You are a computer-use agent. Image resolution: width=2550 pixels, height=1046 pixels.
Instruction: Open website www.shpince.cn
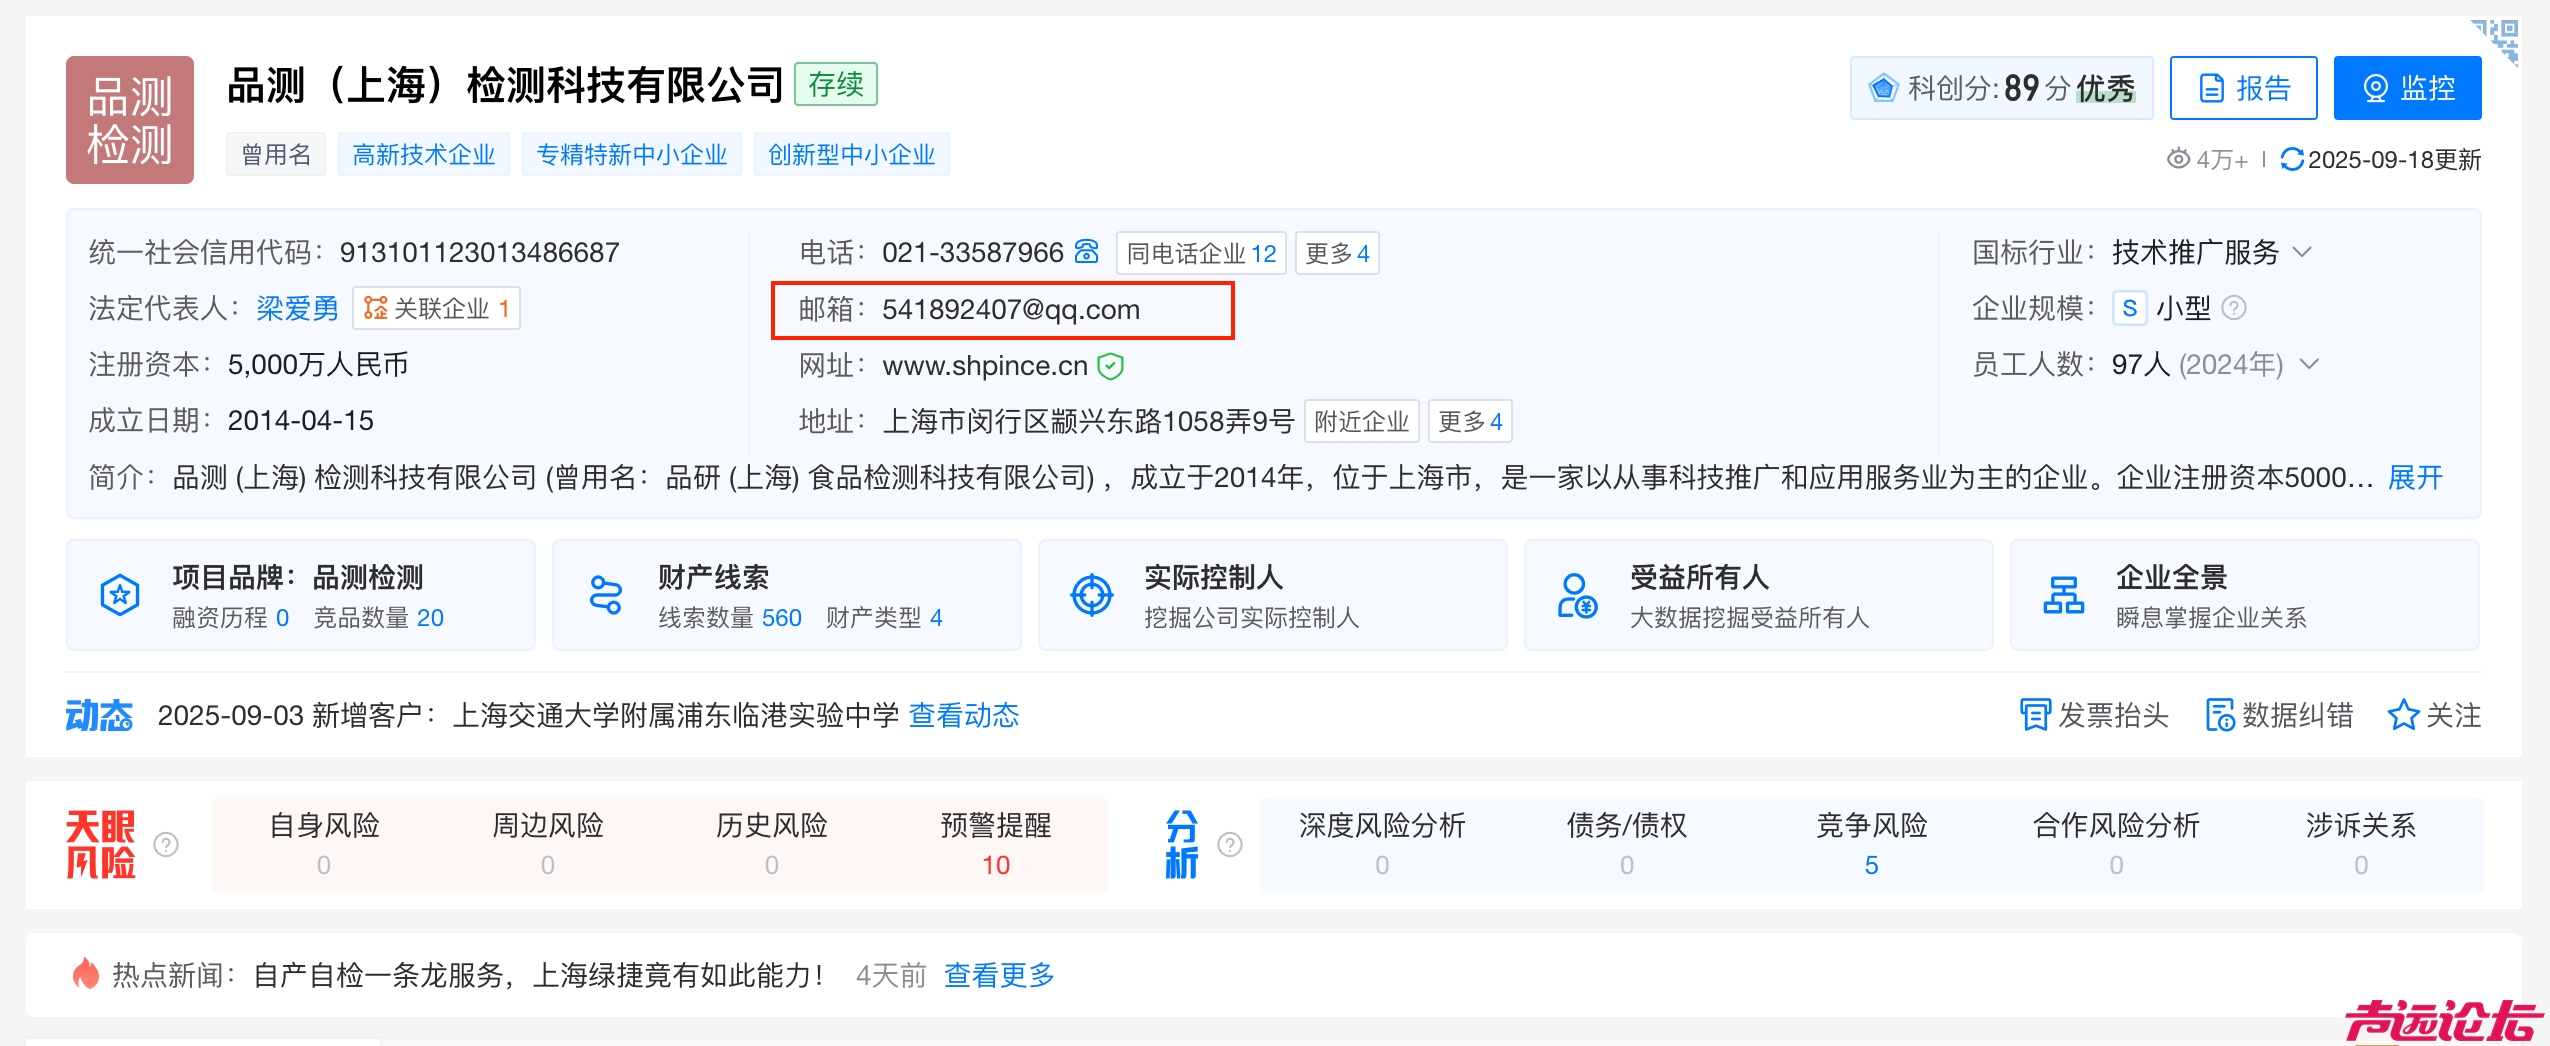coord(985,365)
